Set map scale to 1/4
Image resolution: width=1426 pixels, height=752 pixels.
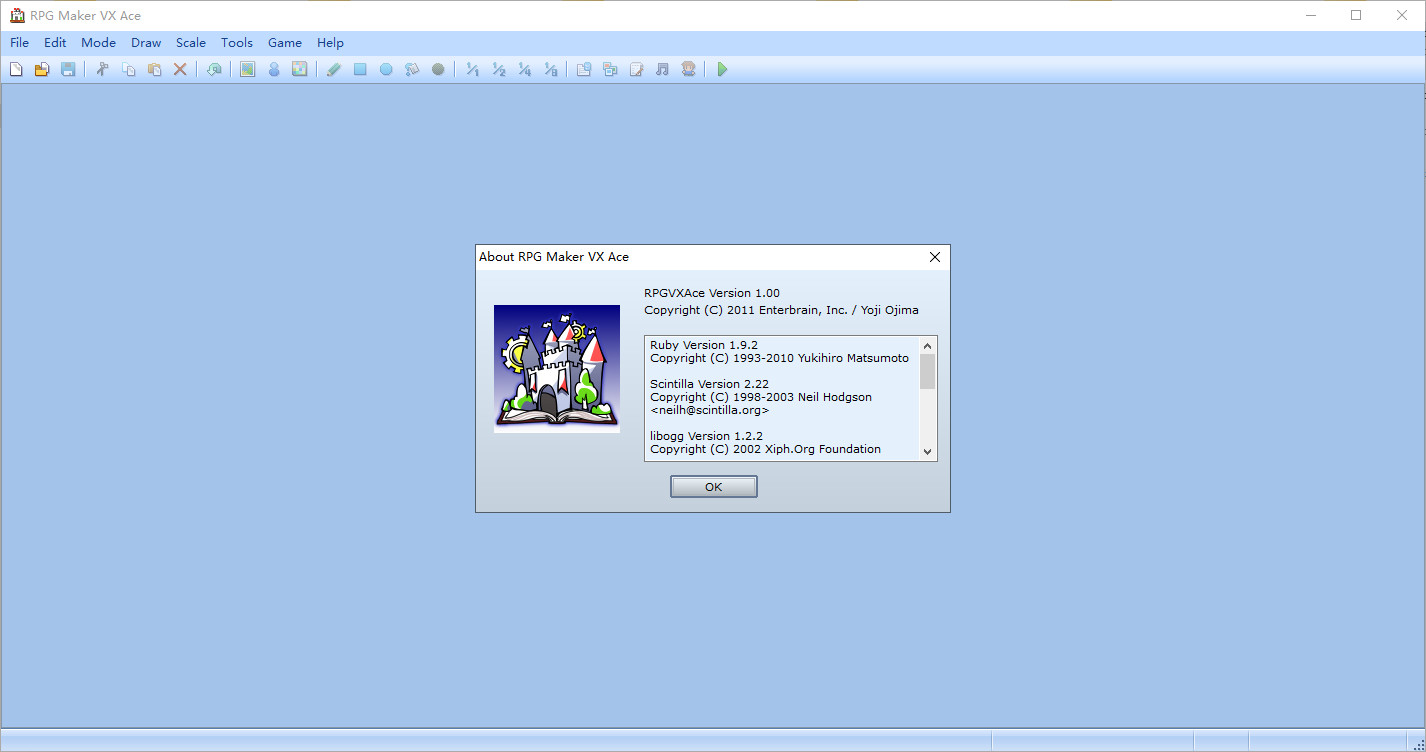tap(524, 69)
